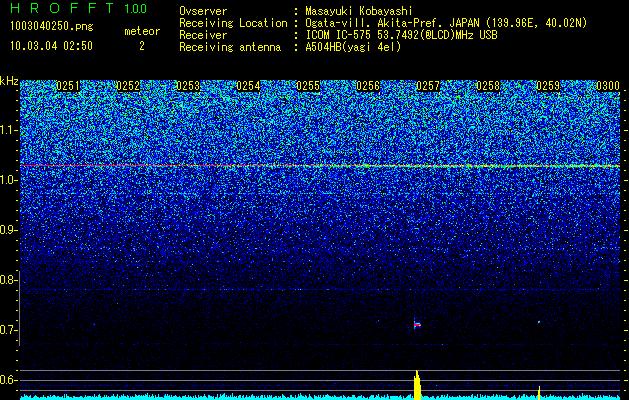Click observer name Masayuki Kobayashi
Viewport: 629px width, 400px height.
coord(359,11)
